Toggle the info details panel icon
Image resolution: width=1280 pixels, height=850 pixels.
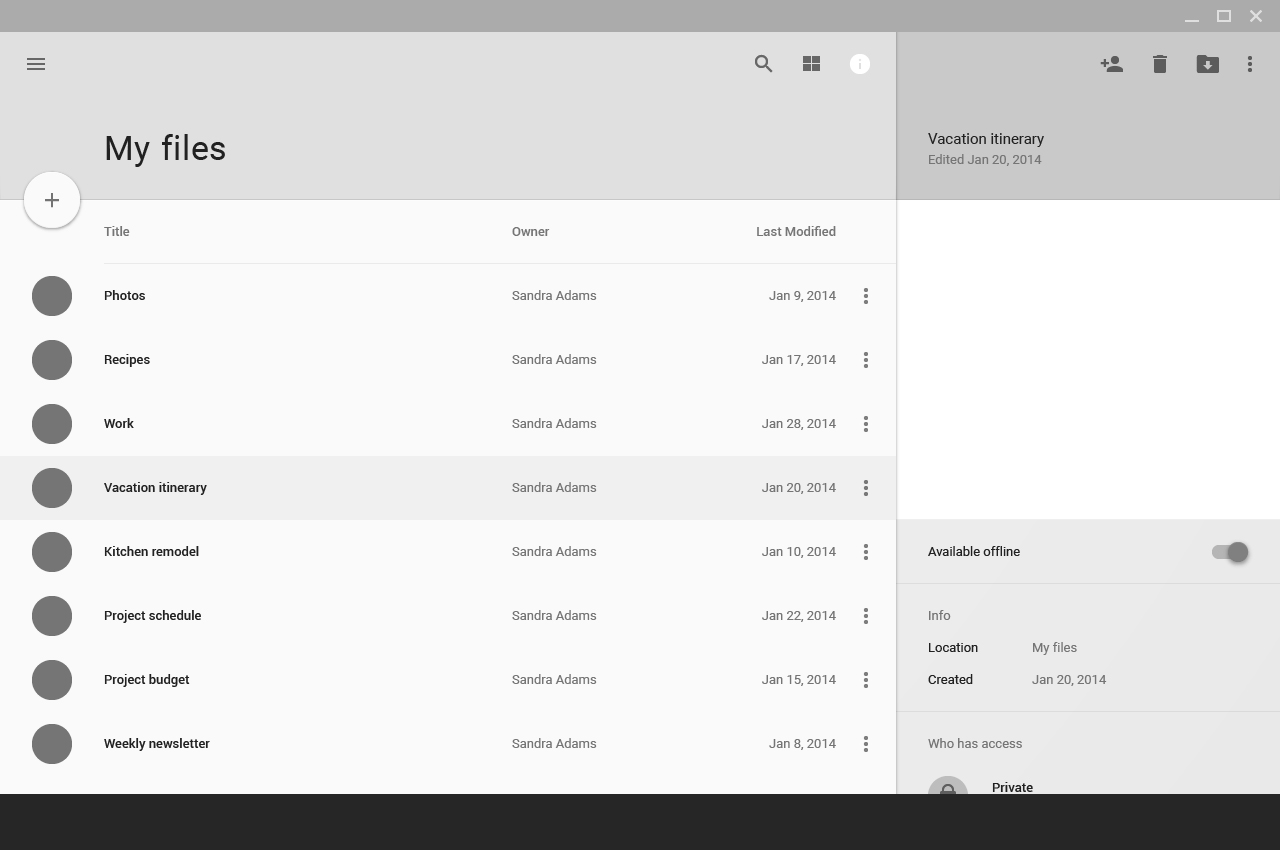pyautogui.click(x=859, y=64)
